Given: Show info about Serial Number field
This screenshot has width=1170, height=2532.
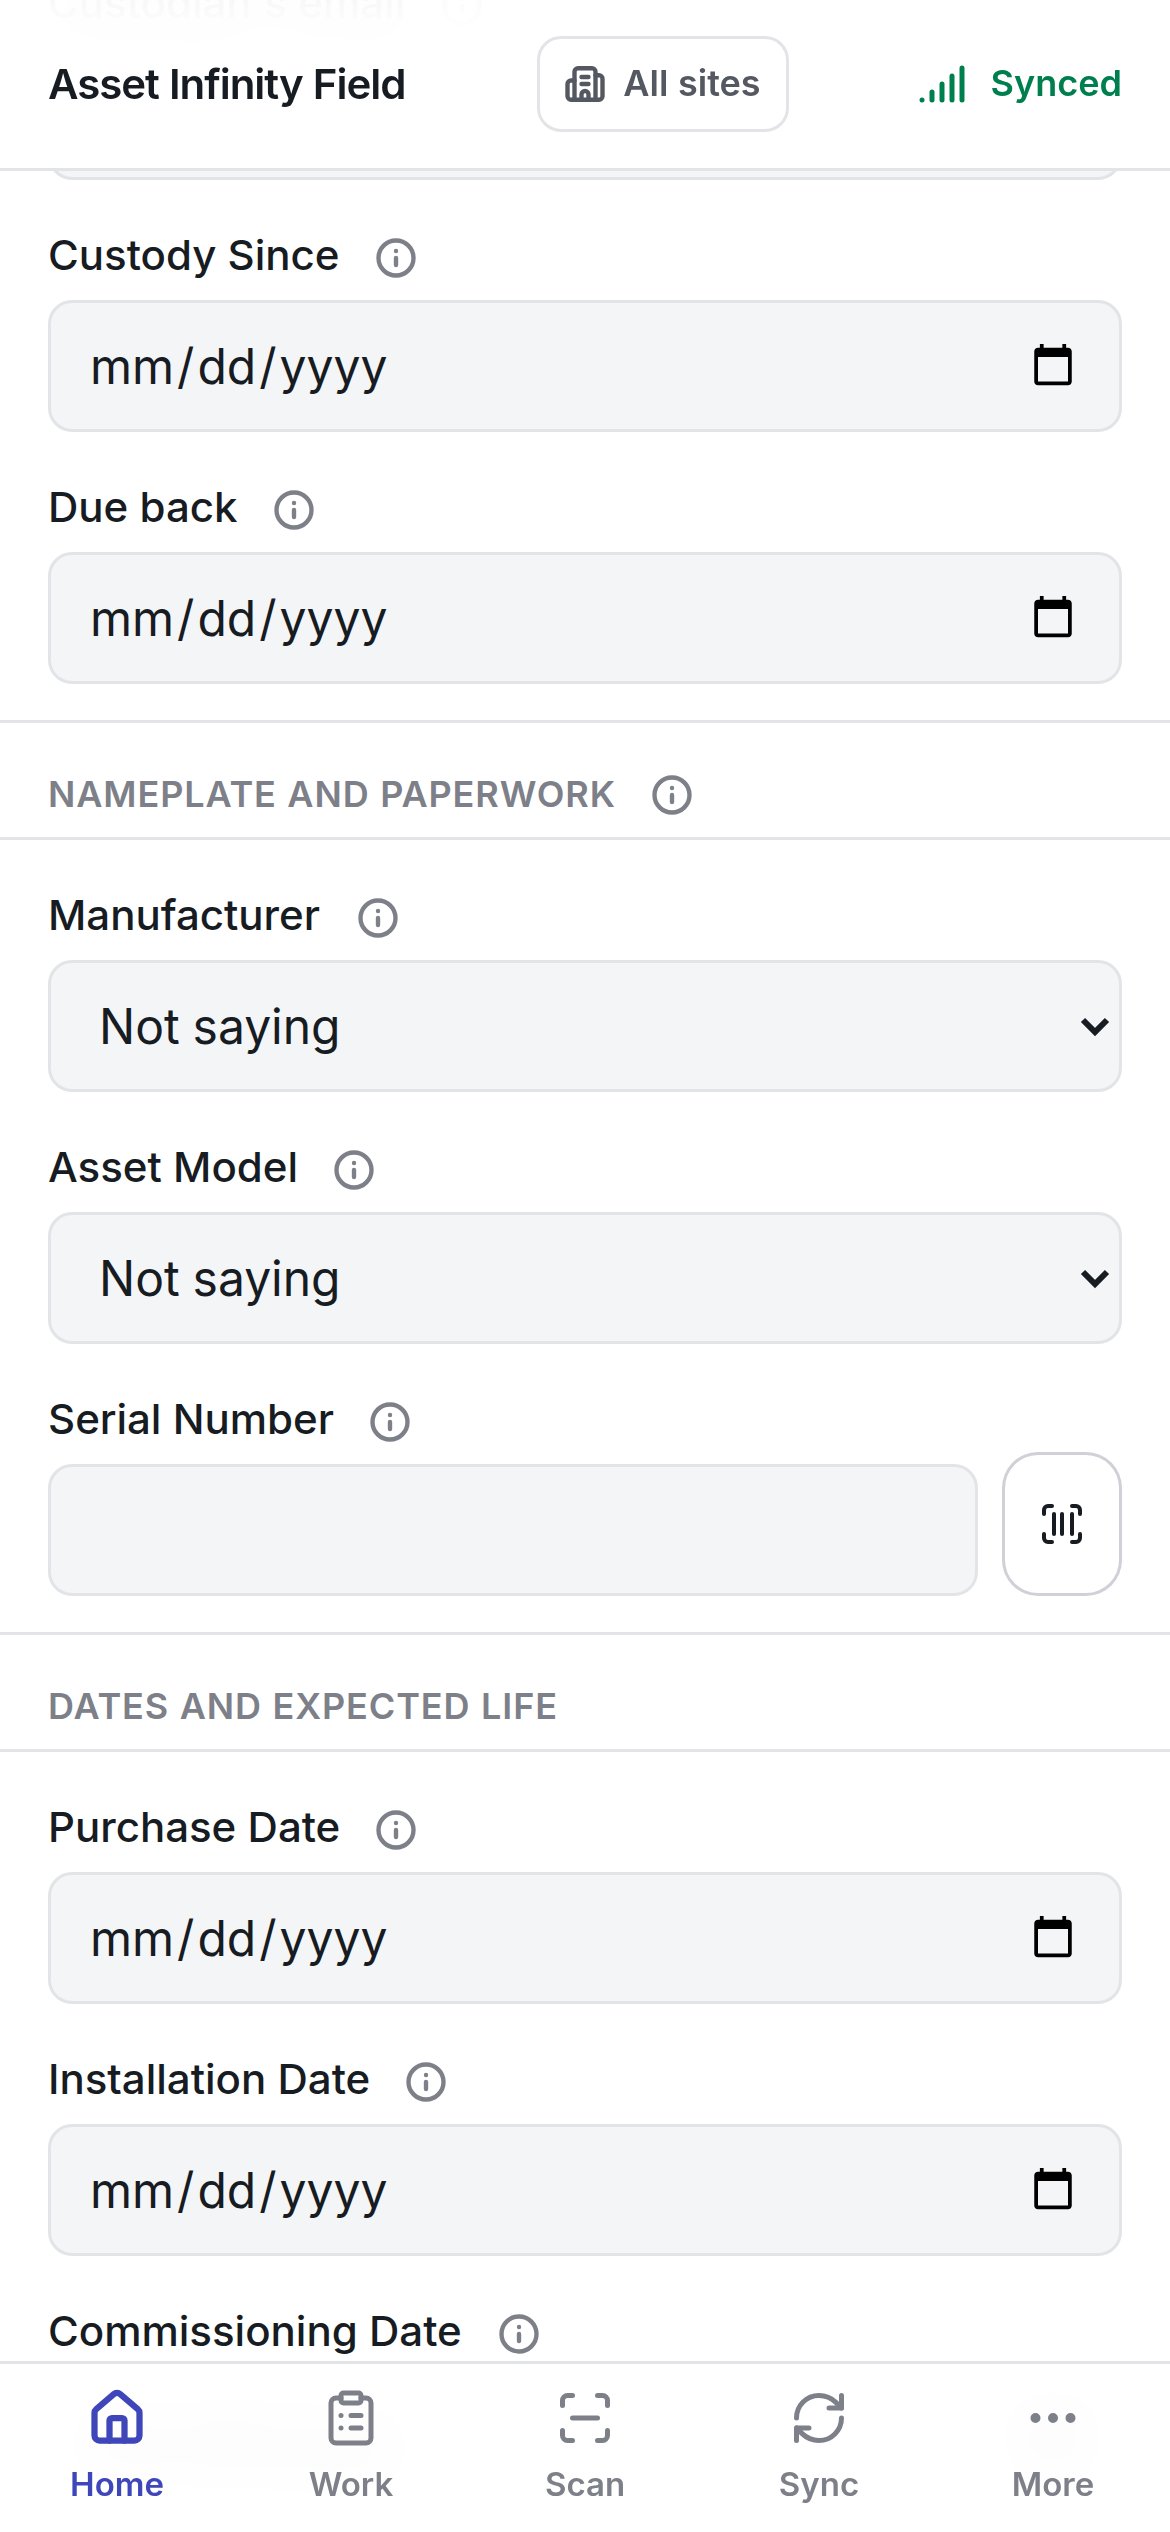Looking at the screenshot, I should click(390, 1421).
